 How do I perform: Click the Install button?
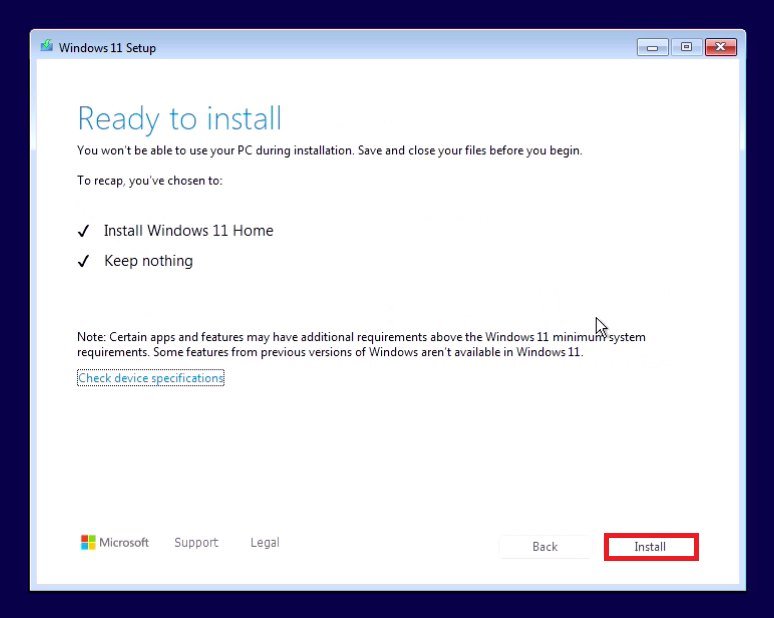coord(651,546)
